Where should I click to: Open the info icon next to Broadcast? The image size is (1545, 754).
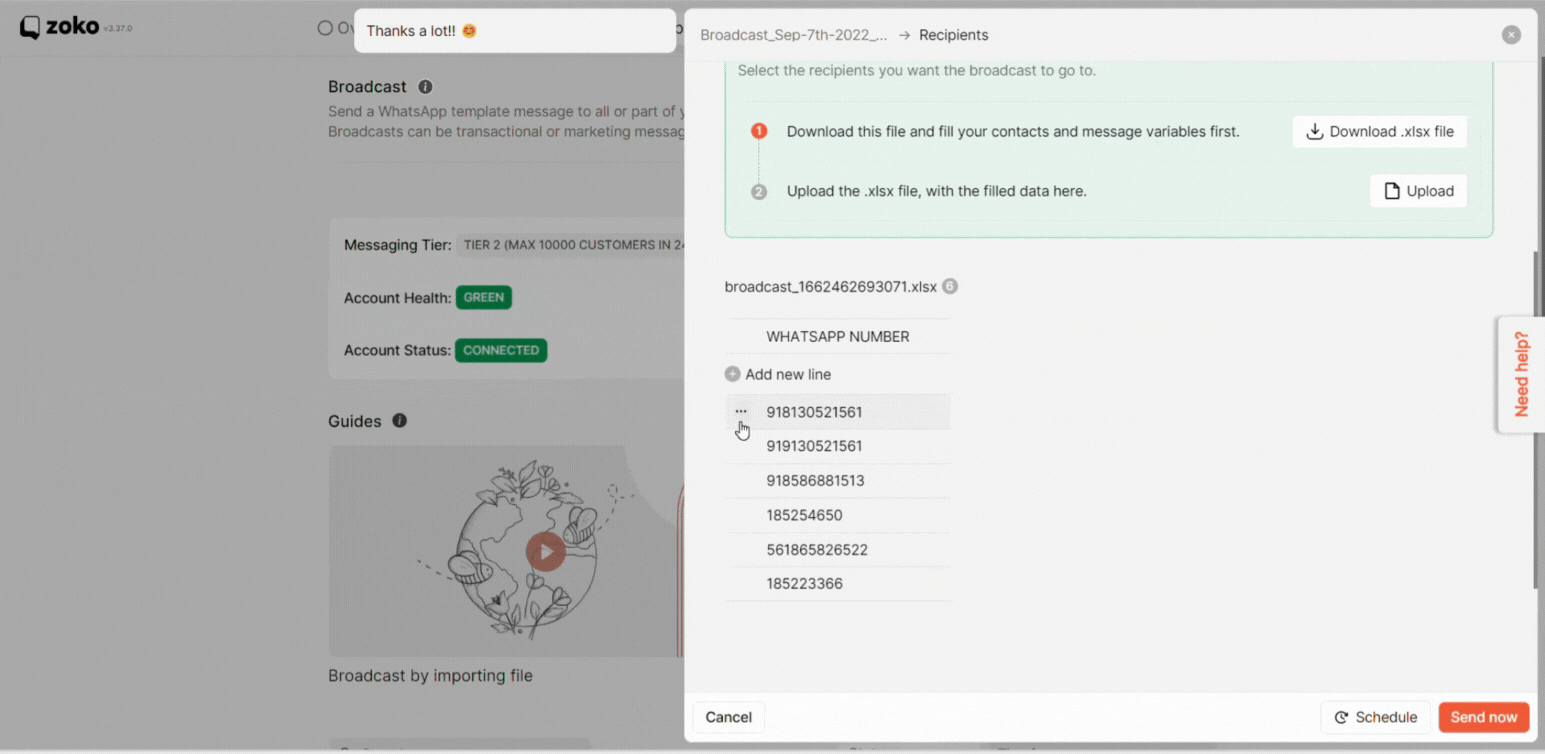(x=425, y=87)
